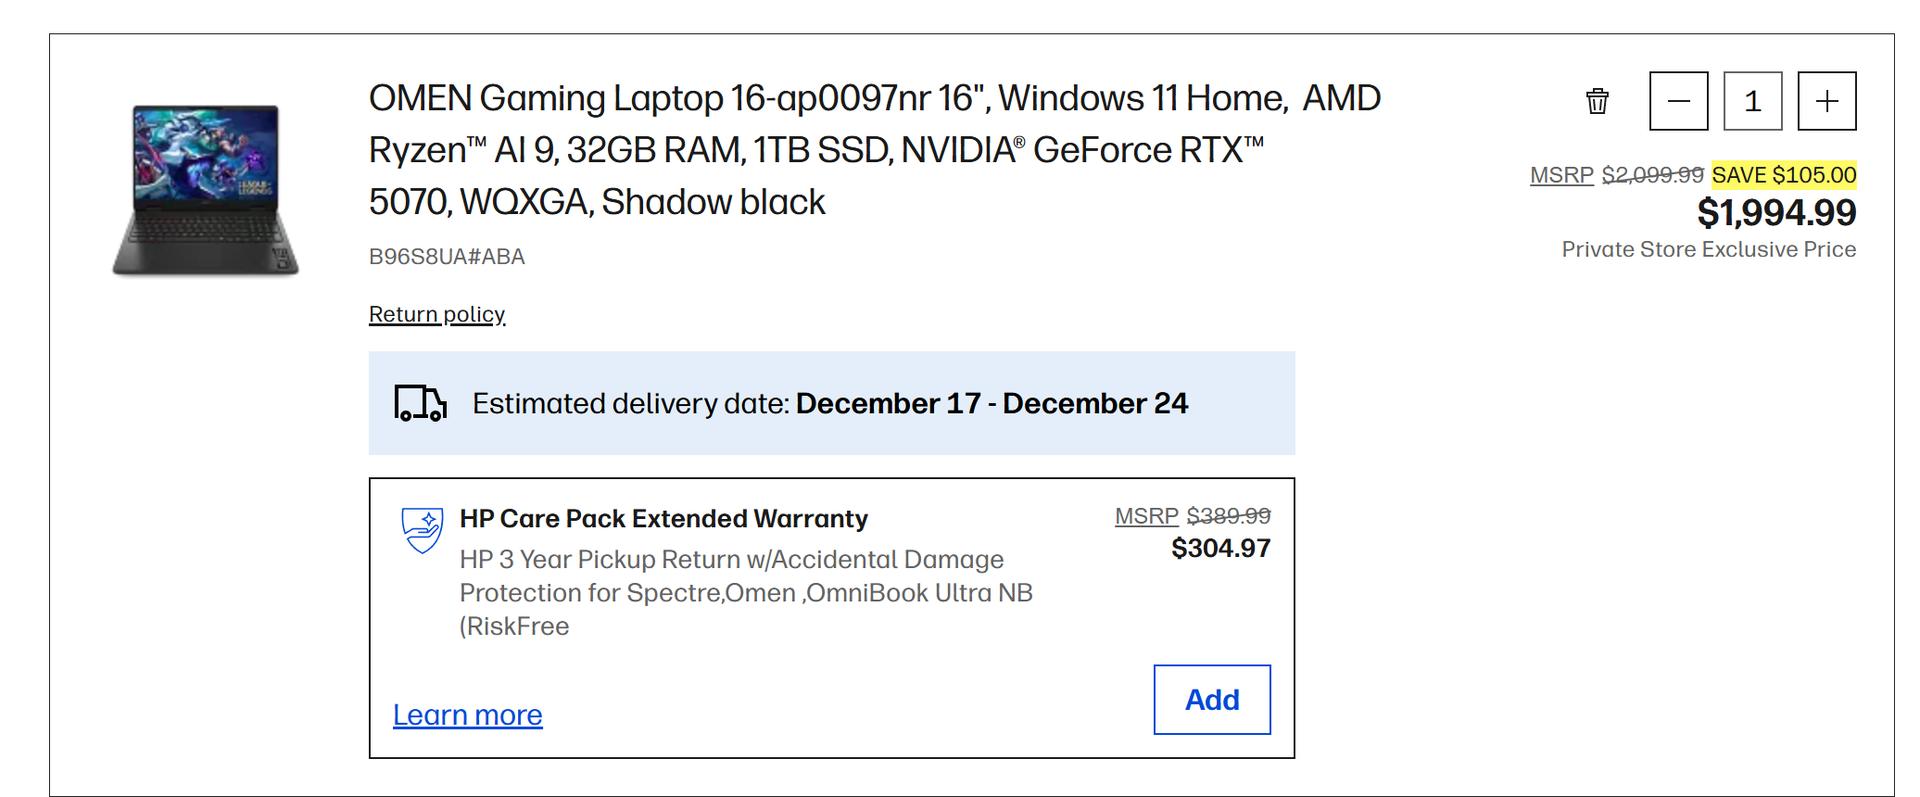Click the OMEN laptop product thumbnail
The height and width of the screenshot is (797, 1920).
[206, 189]
